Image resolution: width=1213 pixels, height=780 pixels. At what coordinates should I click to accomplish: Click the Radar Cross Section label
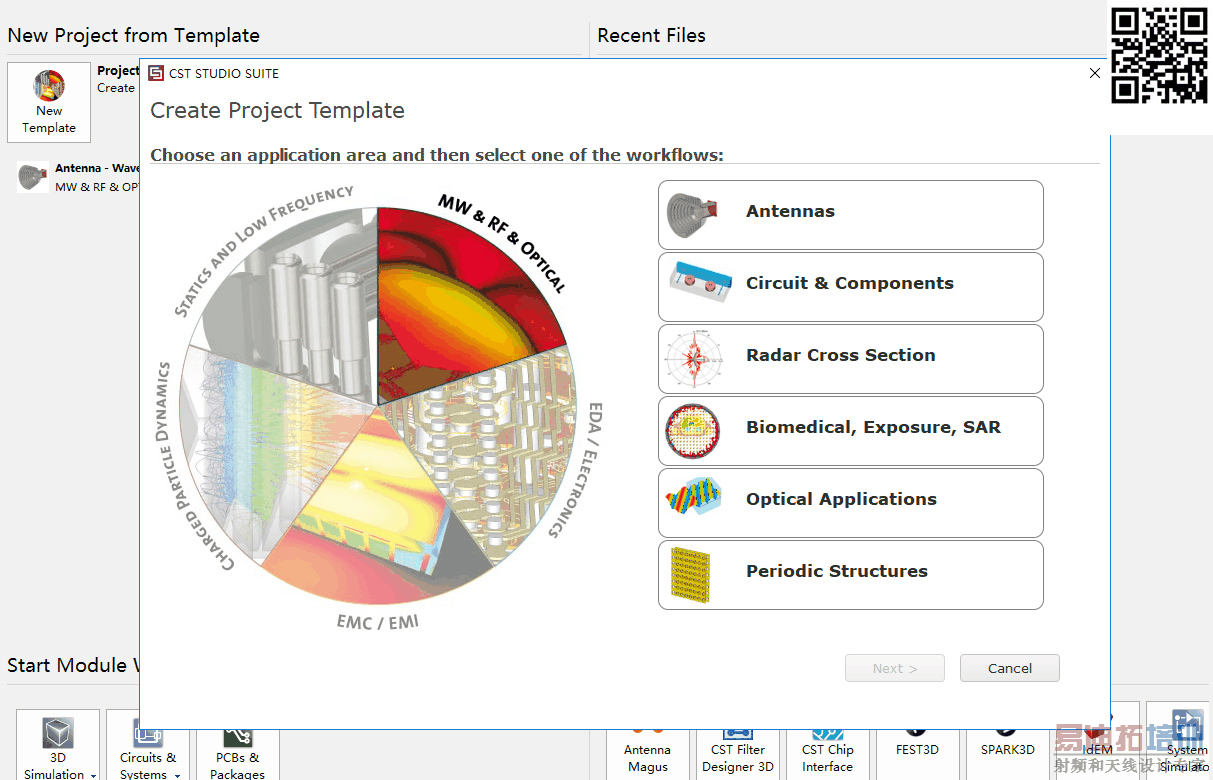(x=841, y=356)
